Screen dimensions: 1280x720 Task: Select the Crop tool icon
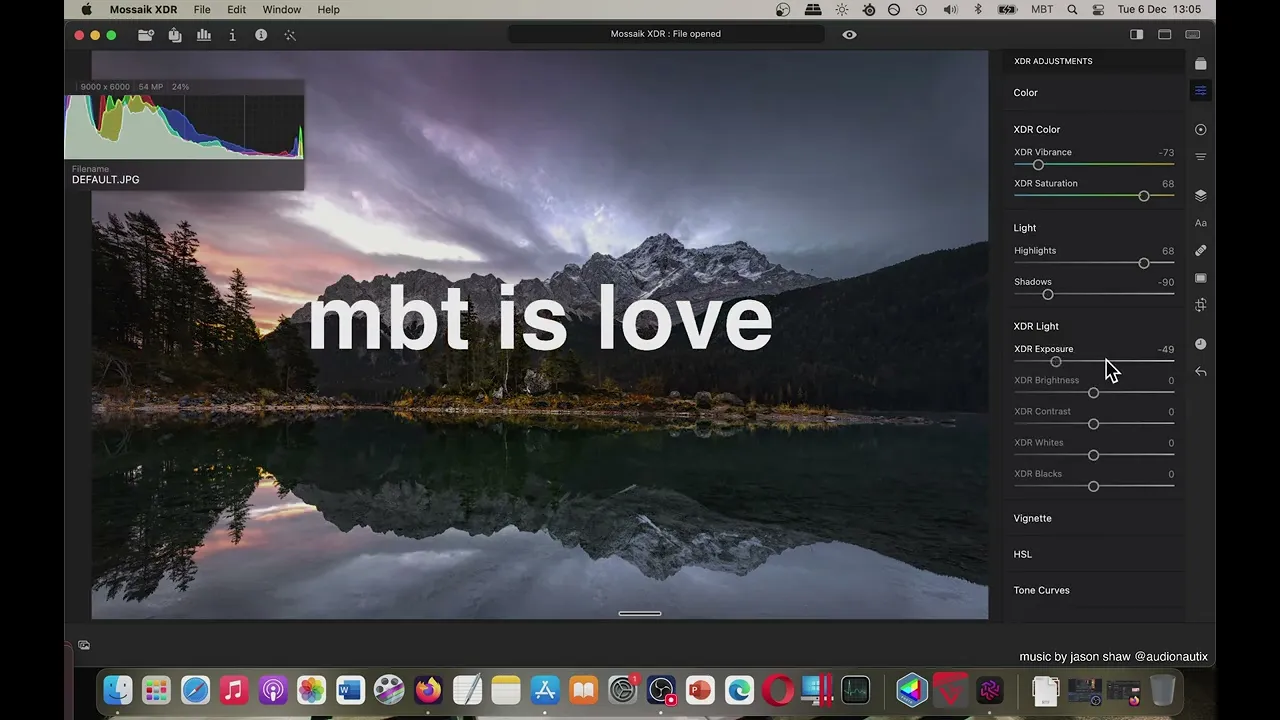[x=1201, y=305]
